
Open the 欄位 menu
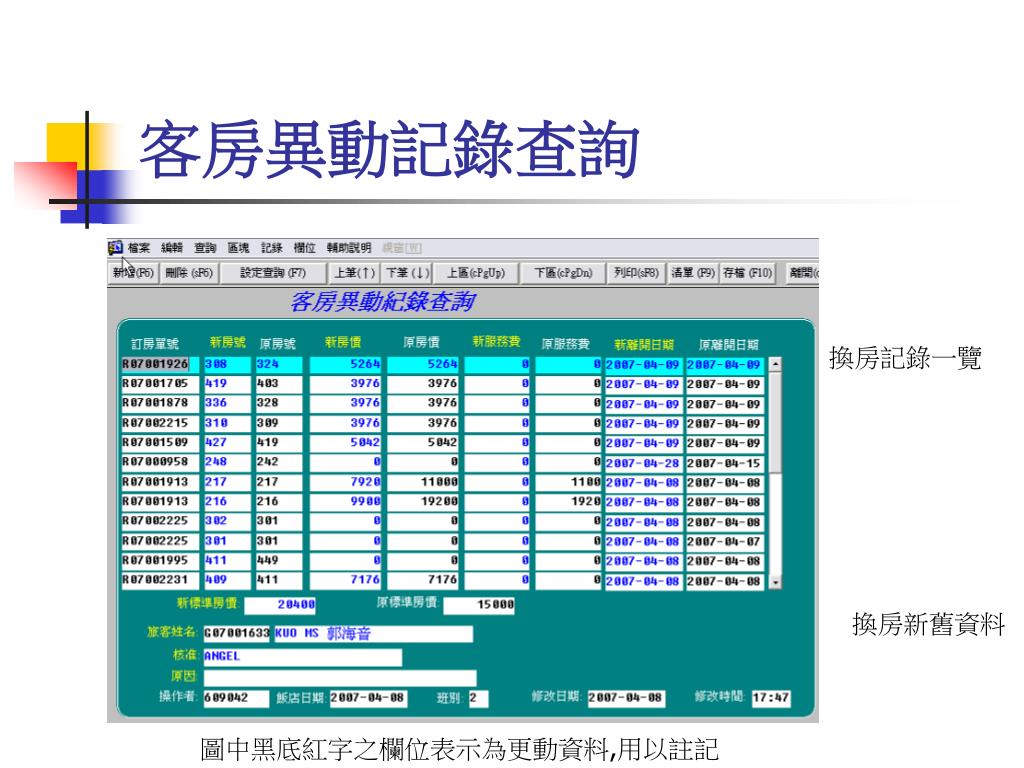coord(304,248)
